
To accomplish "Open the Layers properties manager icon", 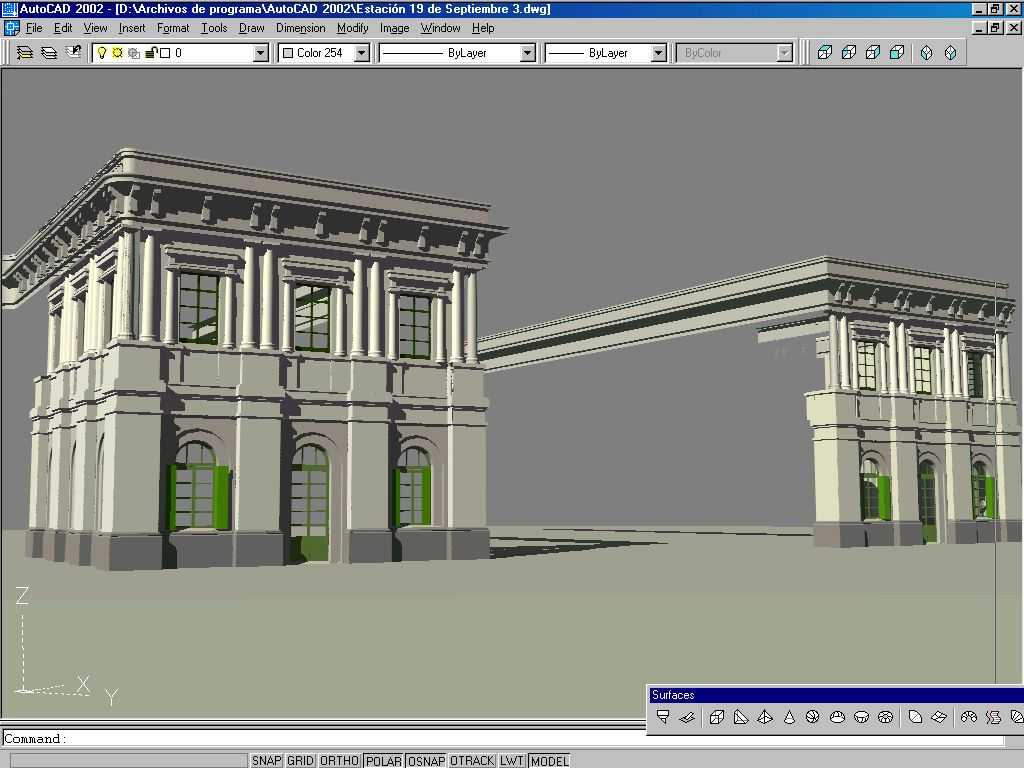I will pyautogui.click(x=49, y=53).
